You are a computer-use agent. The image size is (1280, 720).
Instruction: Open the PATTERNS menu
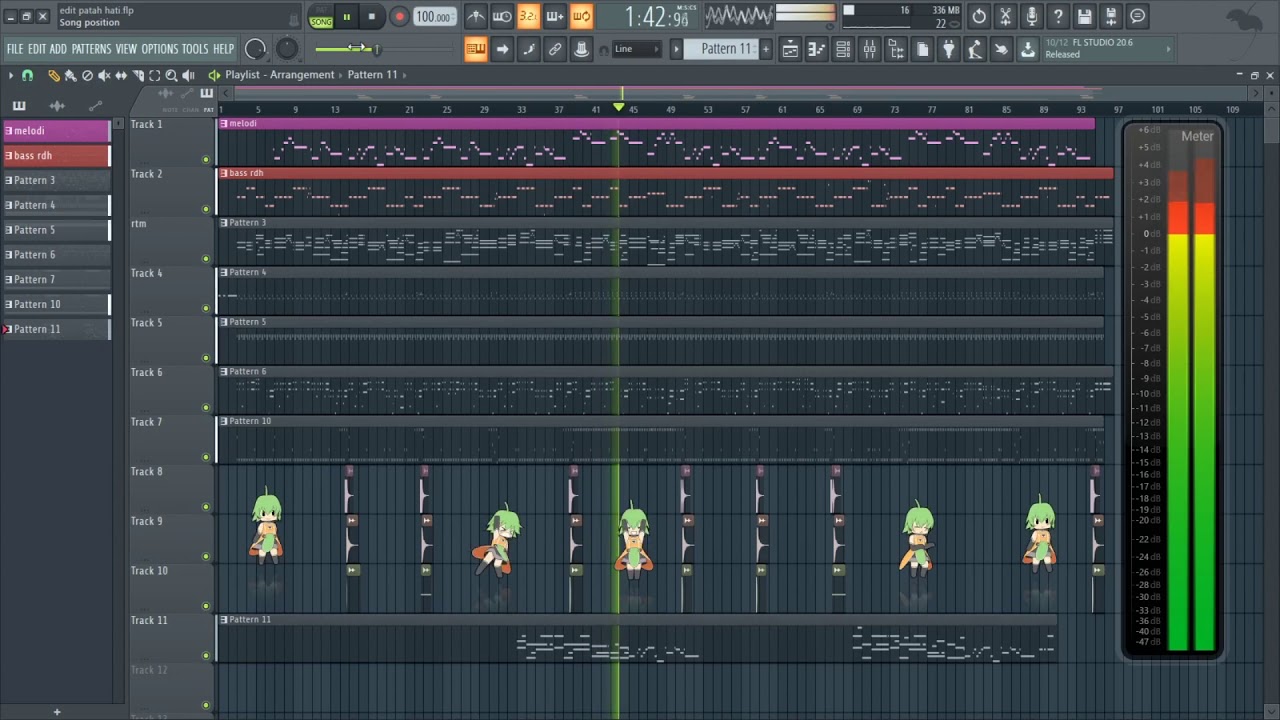(91, 49)
